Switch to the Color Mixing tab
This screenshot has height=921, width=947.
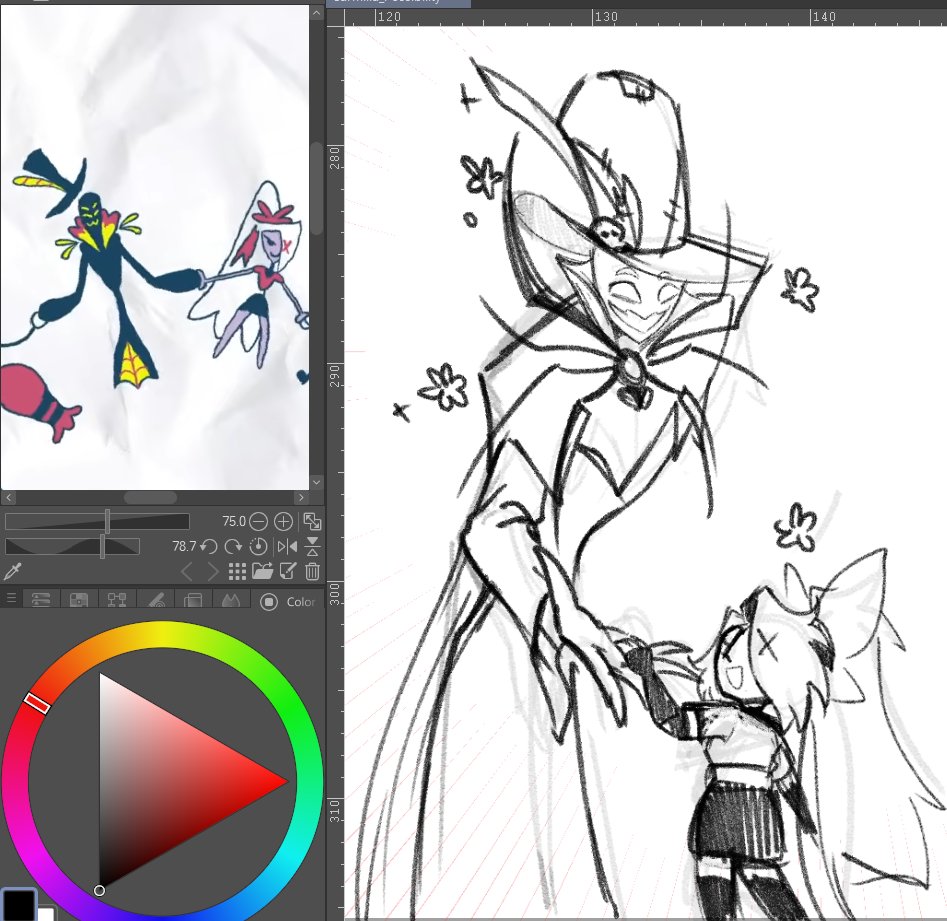click(231, 599)
